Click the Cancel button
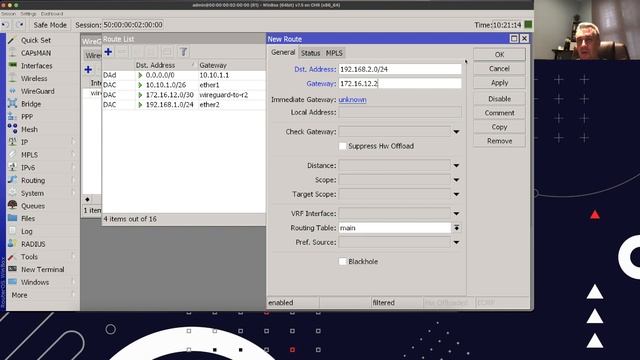 [x=499, y=69]
